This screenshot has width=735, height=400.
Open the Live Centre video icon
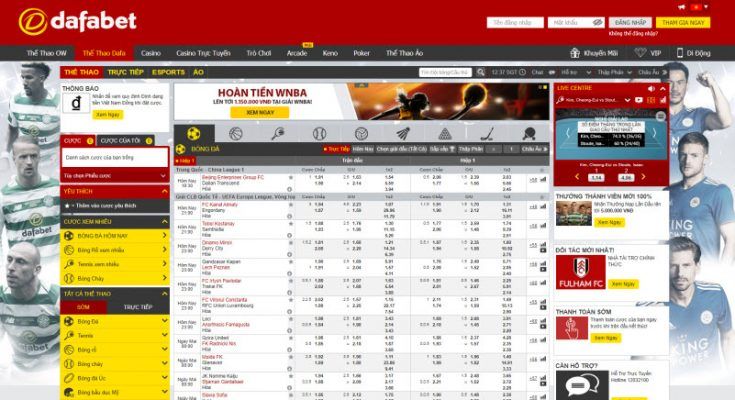click(x=638, y=100)
